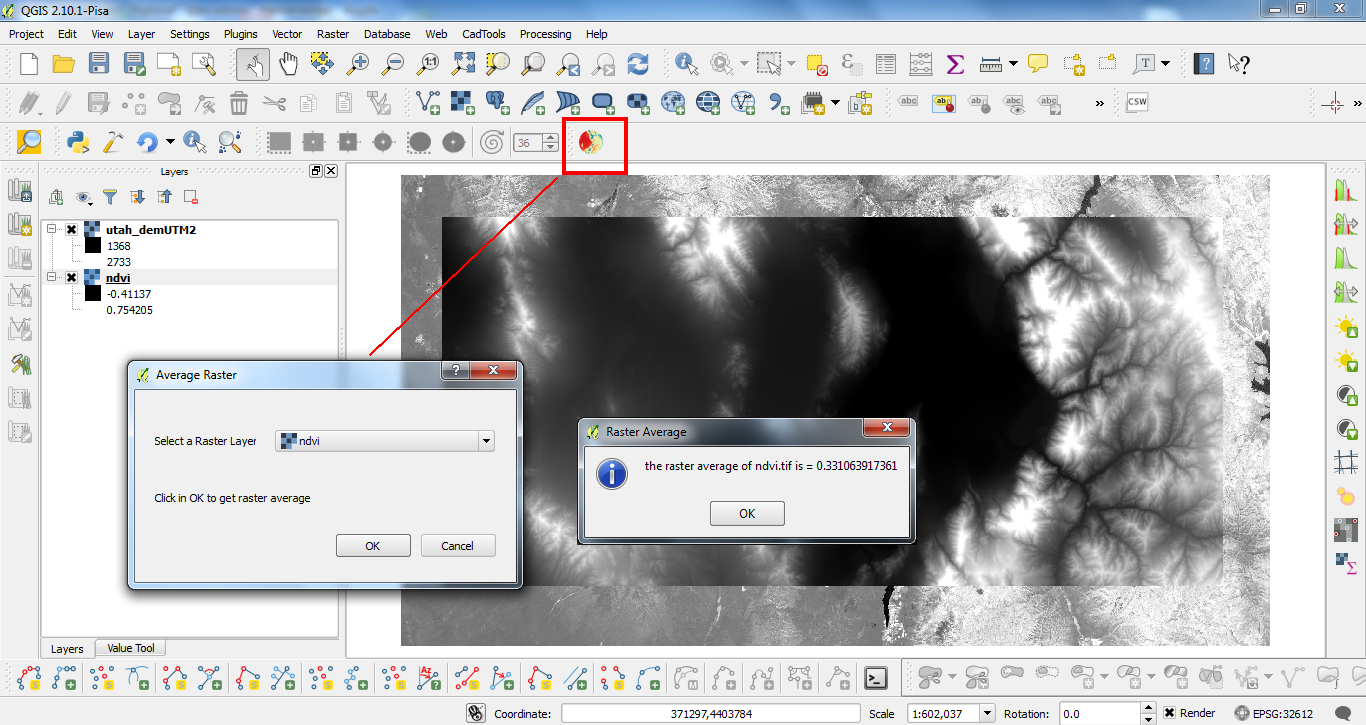
Task: Click the toggle extents icon in status bar
Action: [x=477, y=714]
